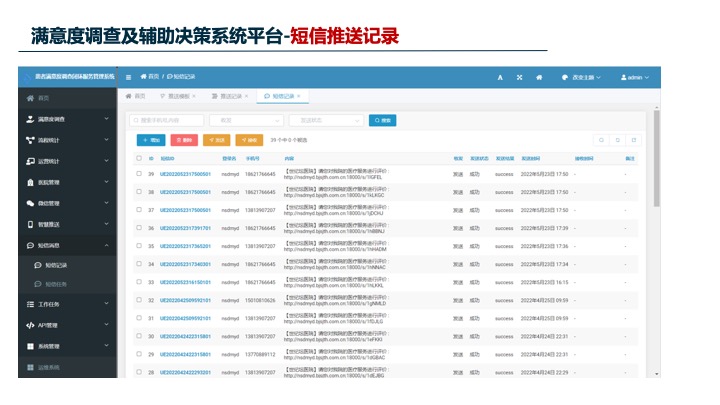Click the table toolbar export icon button
720x405 pixels.
pyautogui.click(x=634, y=140)
